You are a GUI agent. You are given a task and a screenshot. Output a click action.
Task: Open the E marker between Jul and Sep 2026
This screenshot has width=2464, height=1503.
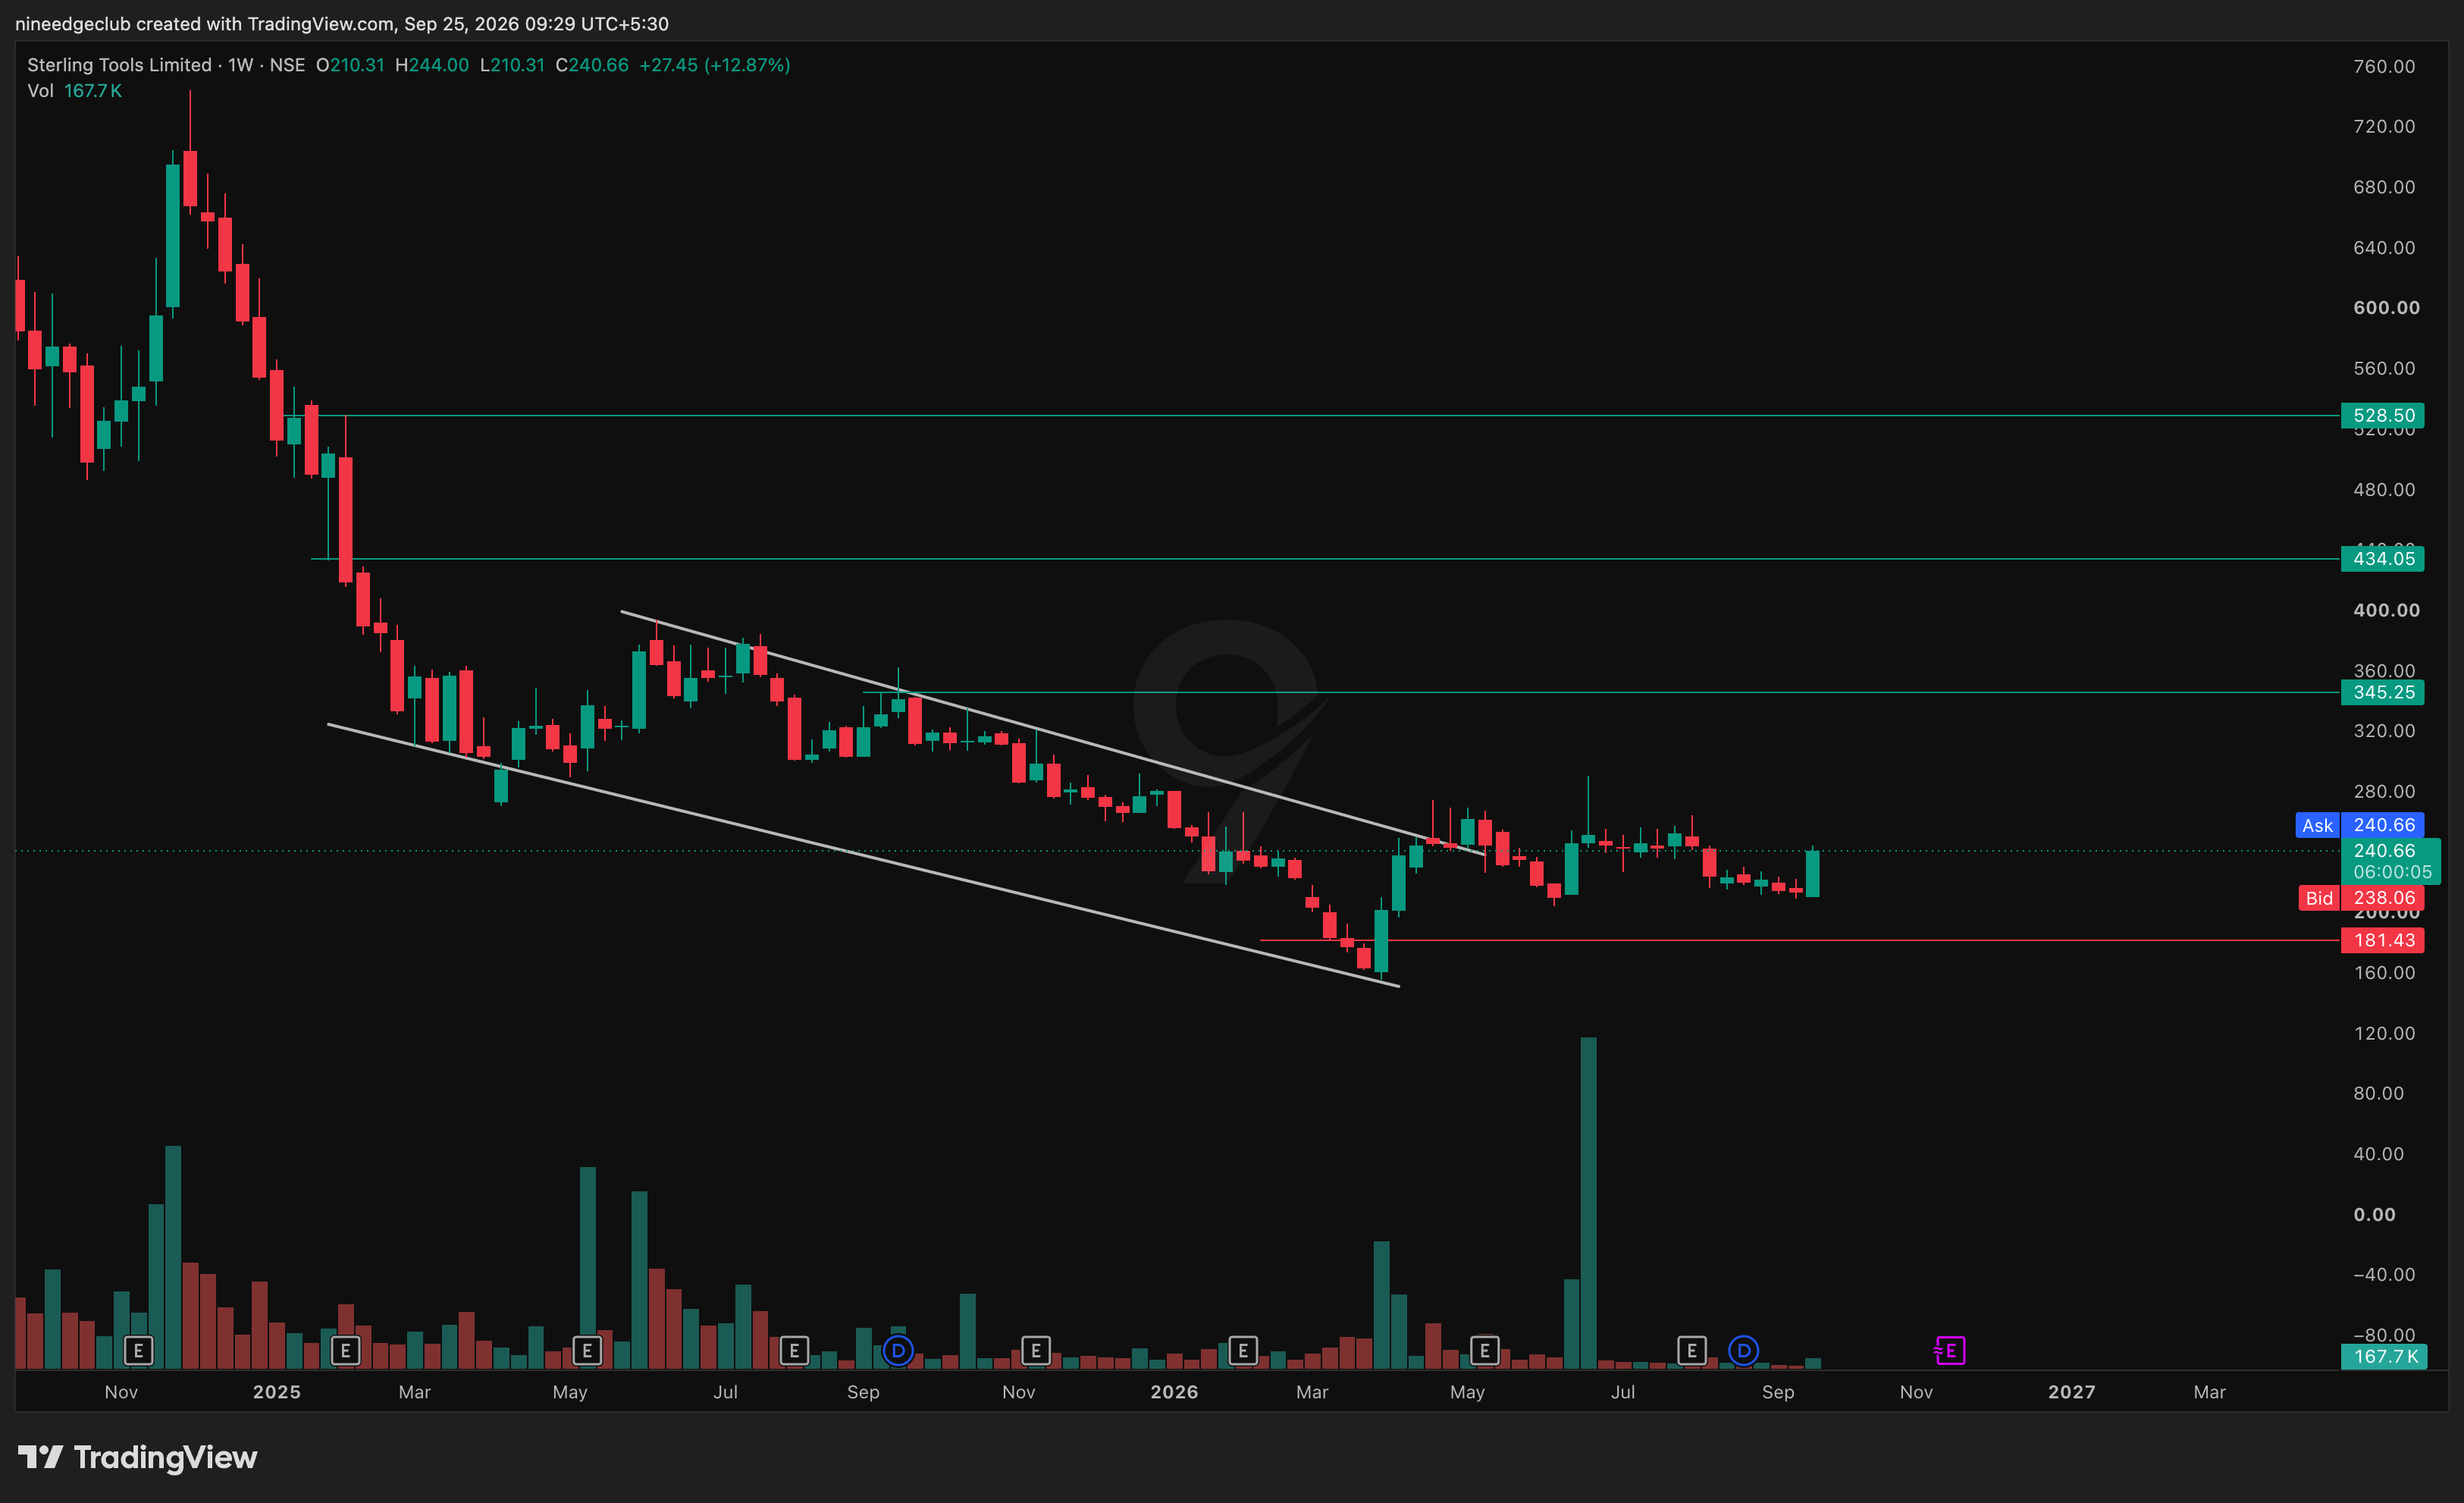[1692, 1351]
